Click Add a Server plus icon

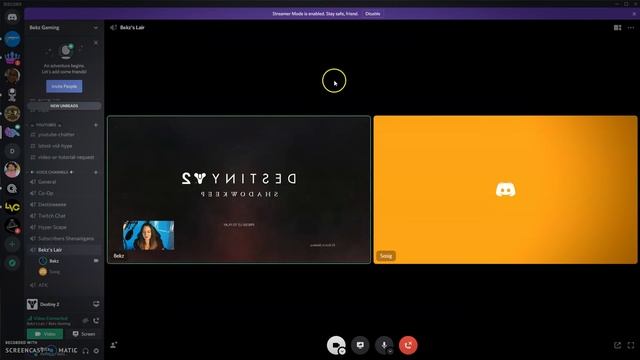click(x=12, y=244)
